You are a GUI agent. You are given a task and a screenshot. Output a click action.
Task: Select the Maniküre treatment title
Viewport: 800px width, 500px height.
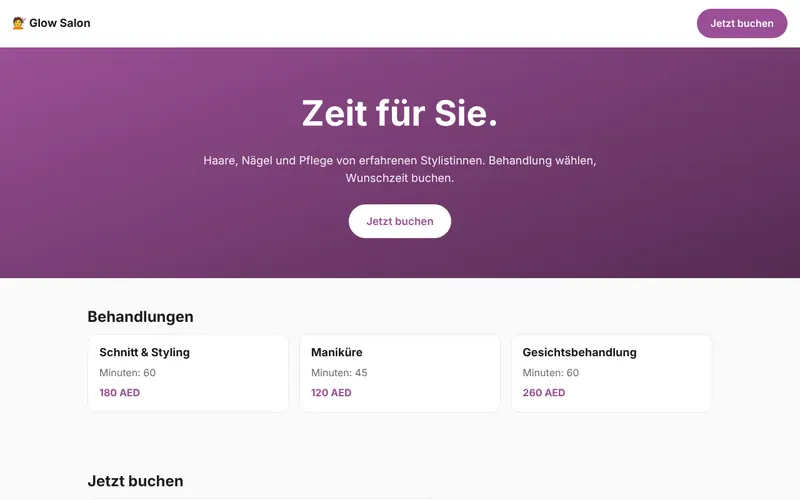pyautogui.click(x=337, y=352)
